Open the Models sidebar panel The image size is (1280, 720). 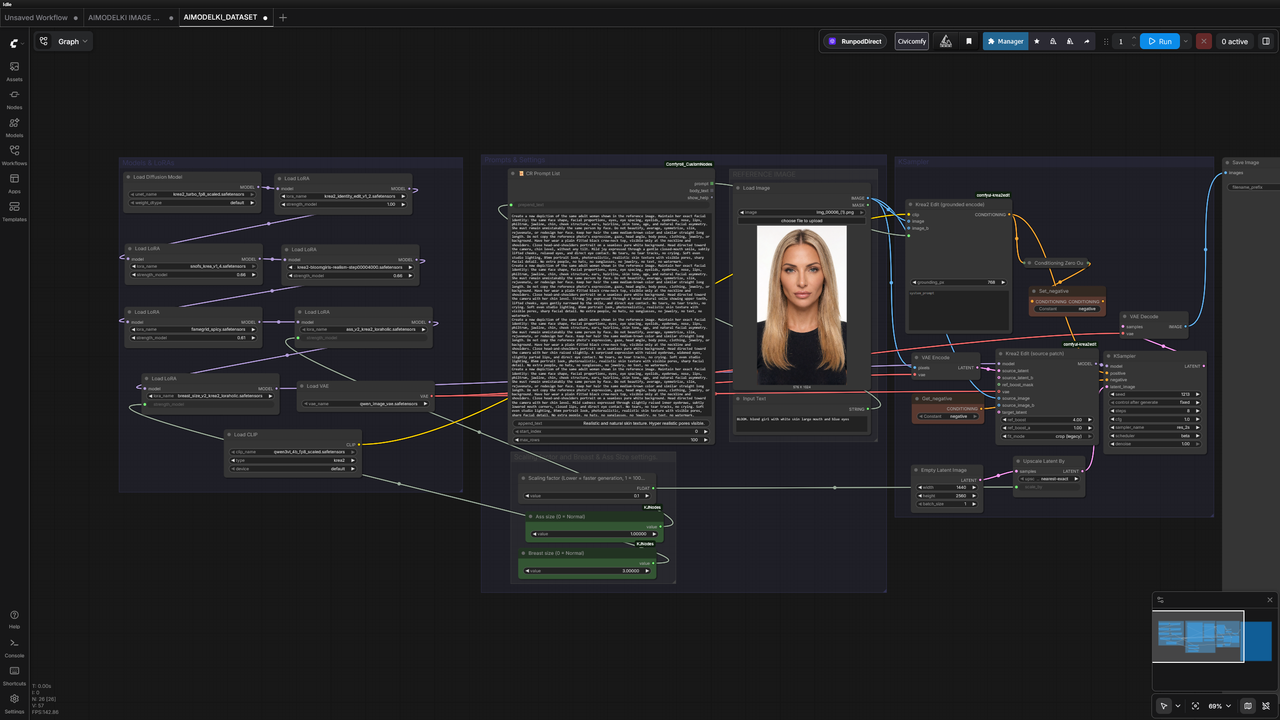[14, 127]
